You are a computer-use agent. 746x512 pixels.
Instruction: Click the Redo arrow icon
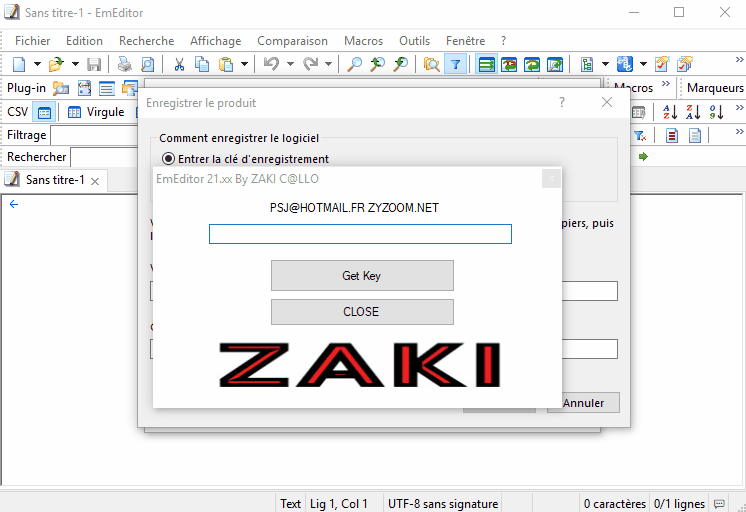click(x=310, y=64)
